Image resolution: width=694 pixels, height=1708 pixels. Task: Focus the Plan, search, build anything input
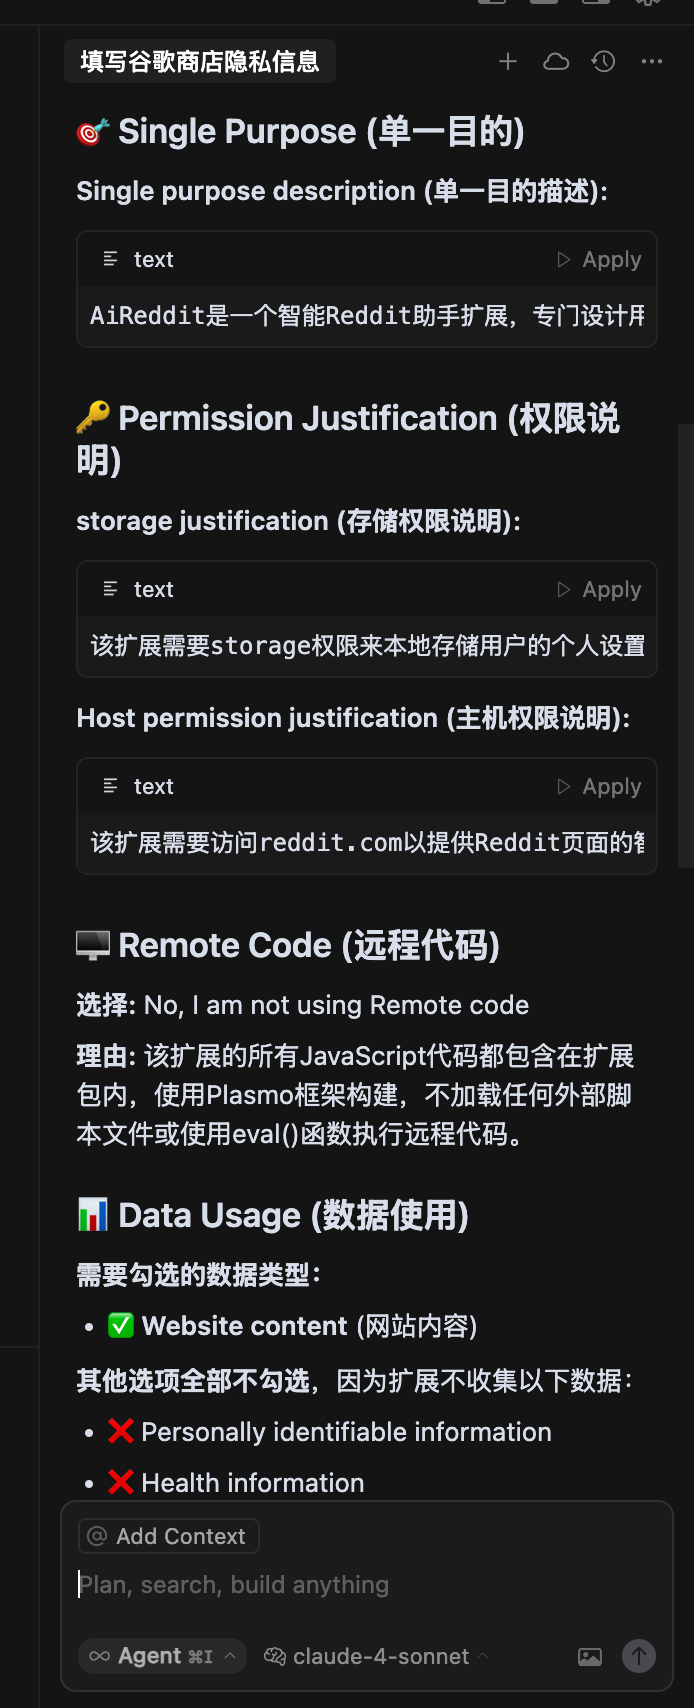366,1585
